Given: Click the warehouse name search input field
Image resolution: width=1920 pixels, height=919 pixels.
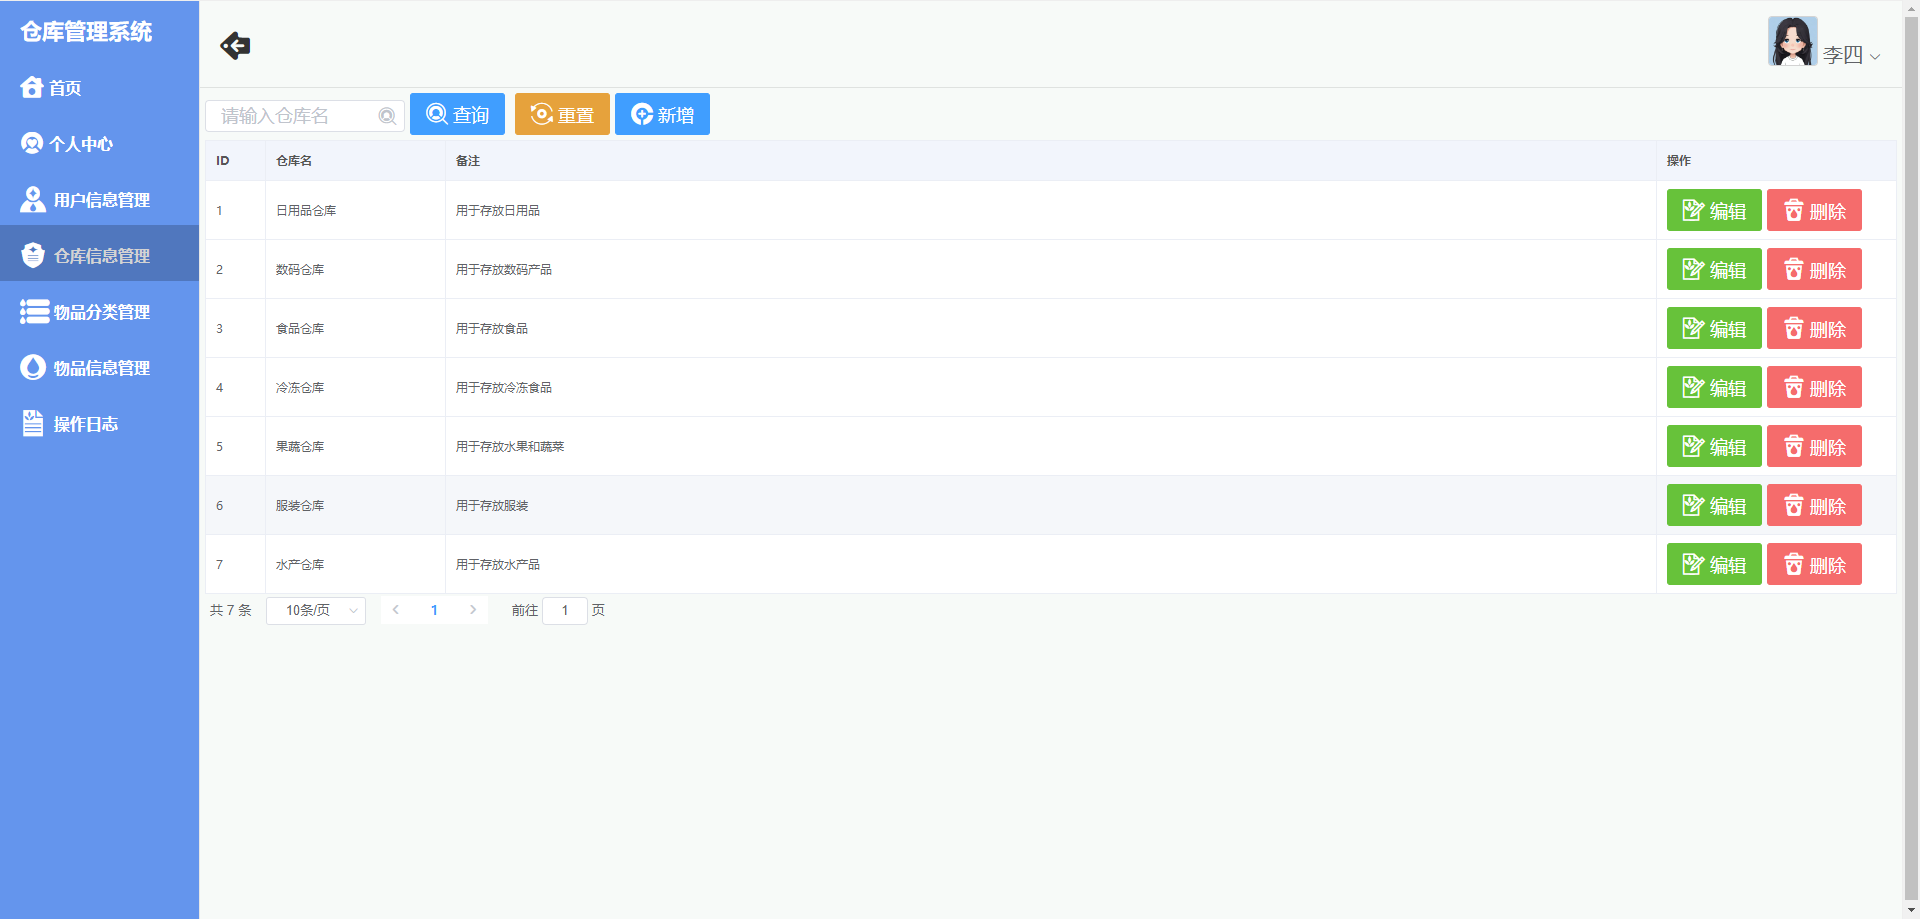Looking at the screenshot, I should (295, 116).
